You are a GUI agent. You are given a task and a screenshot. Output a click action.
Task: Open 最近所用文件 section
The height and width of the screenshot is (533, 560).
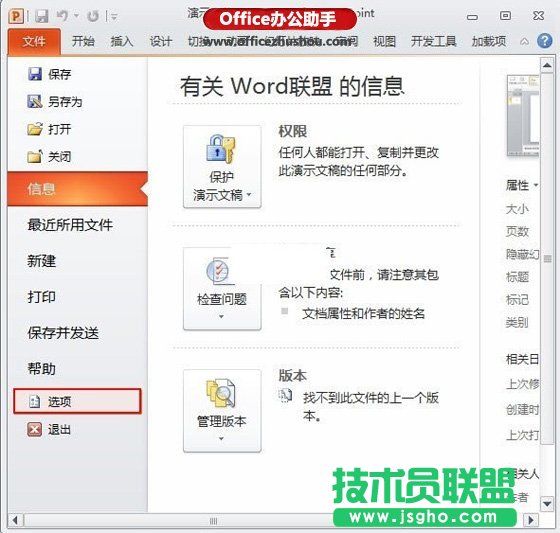70,225
